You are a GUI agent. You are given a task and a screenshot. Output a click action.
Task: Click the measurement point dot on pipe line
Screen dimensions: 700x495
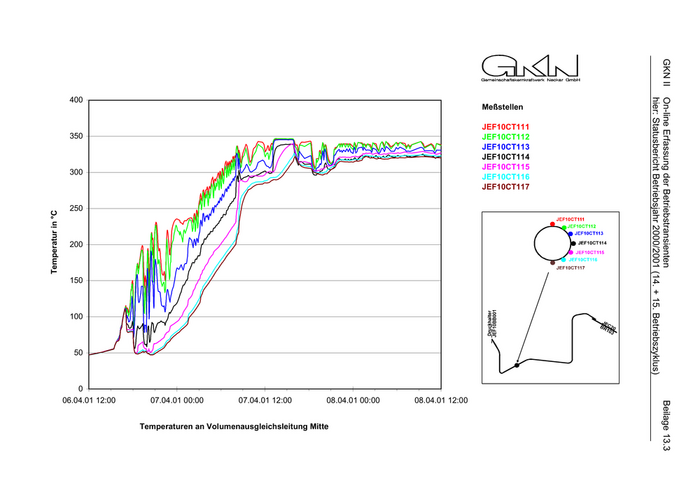pyautogui.click(x=516, y=365)
